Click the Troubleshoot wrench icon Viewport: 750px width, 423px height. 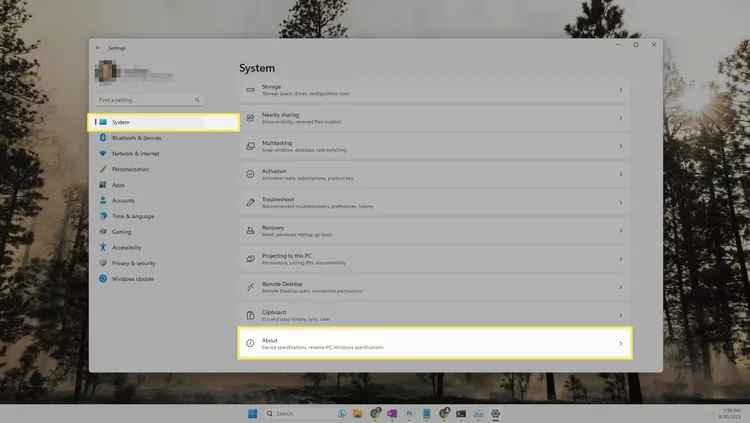tap(250, 203)
